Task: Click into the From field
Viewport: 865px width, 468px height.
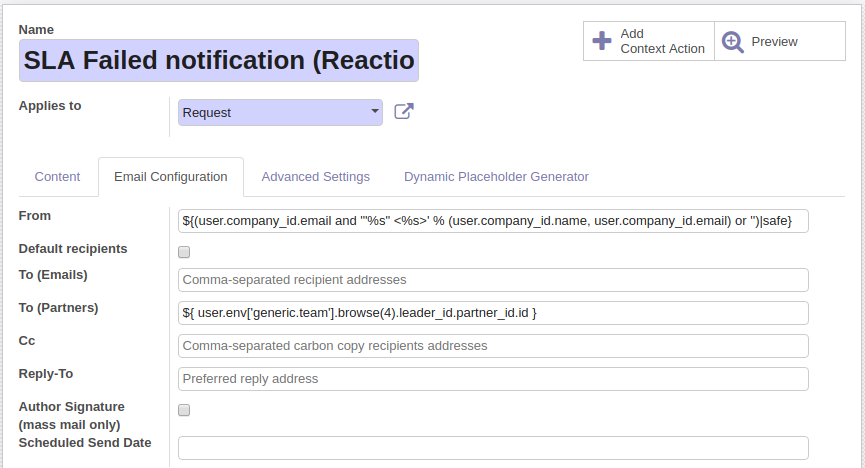Action: pos(493,221)
